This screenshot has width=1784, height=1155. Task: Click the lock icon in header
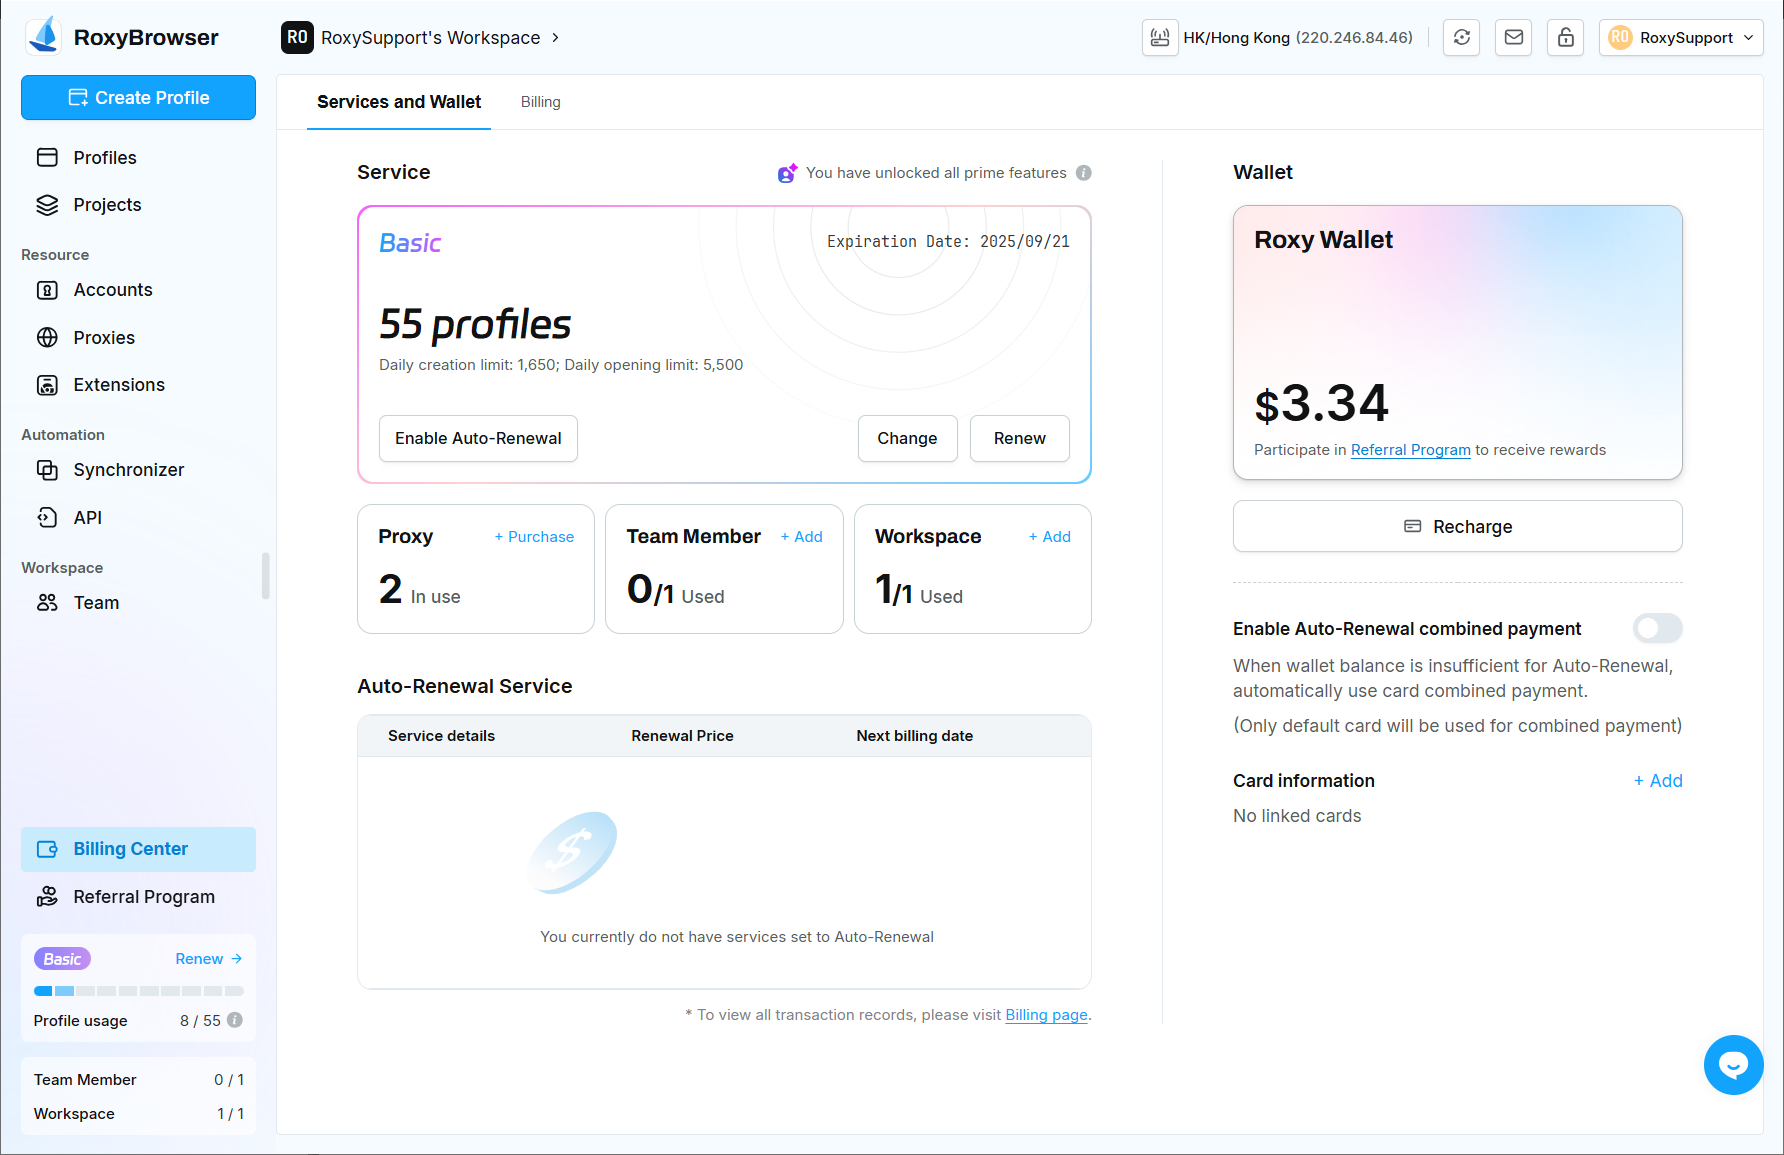[x=1565, y=38]
